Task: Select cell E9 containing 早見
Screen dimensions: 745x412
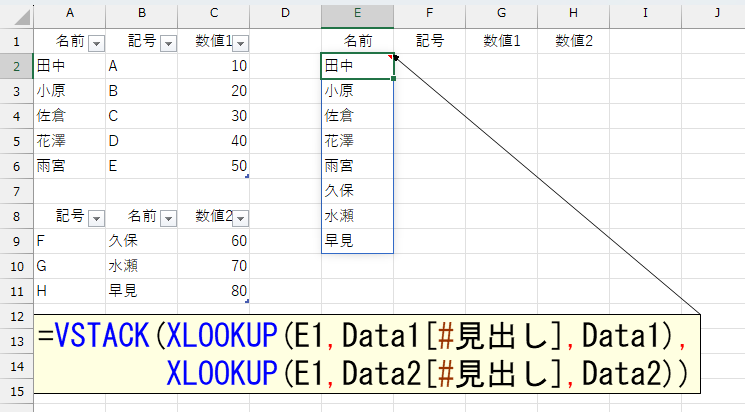Action: coord(357,241)
